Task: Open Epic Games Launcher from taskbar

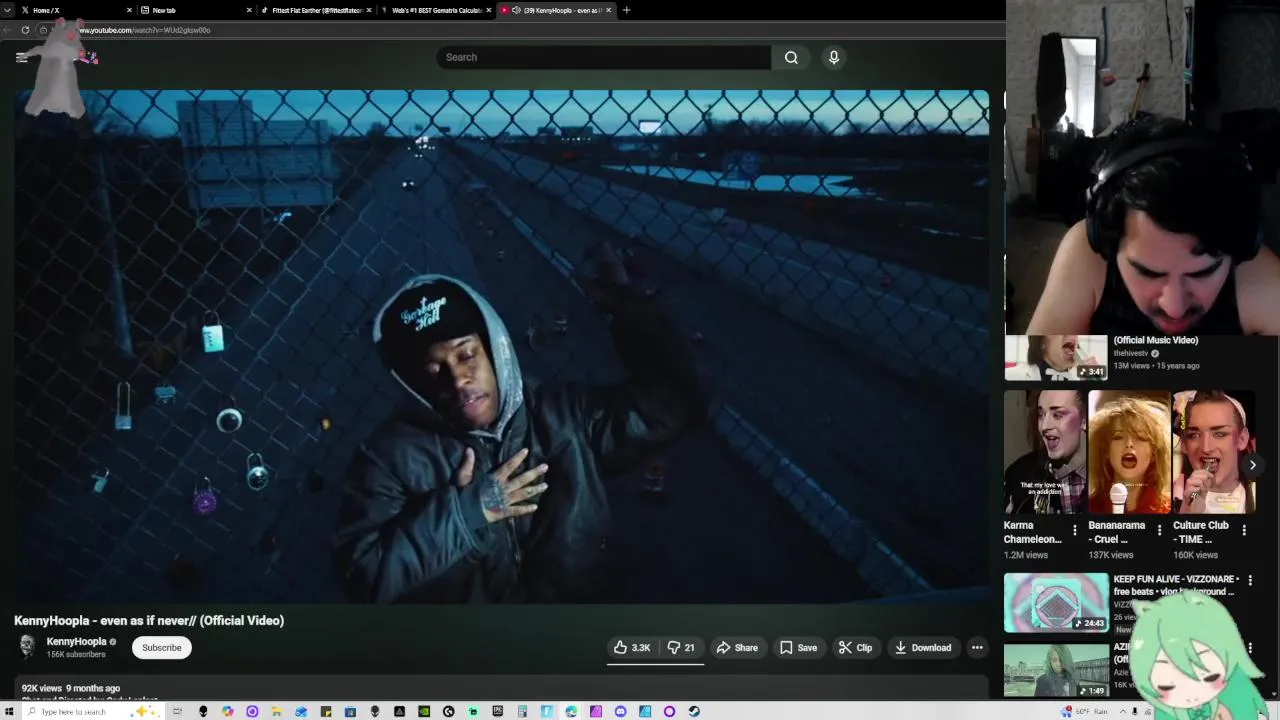Action: pyautogui.click(x=497, y=711)
